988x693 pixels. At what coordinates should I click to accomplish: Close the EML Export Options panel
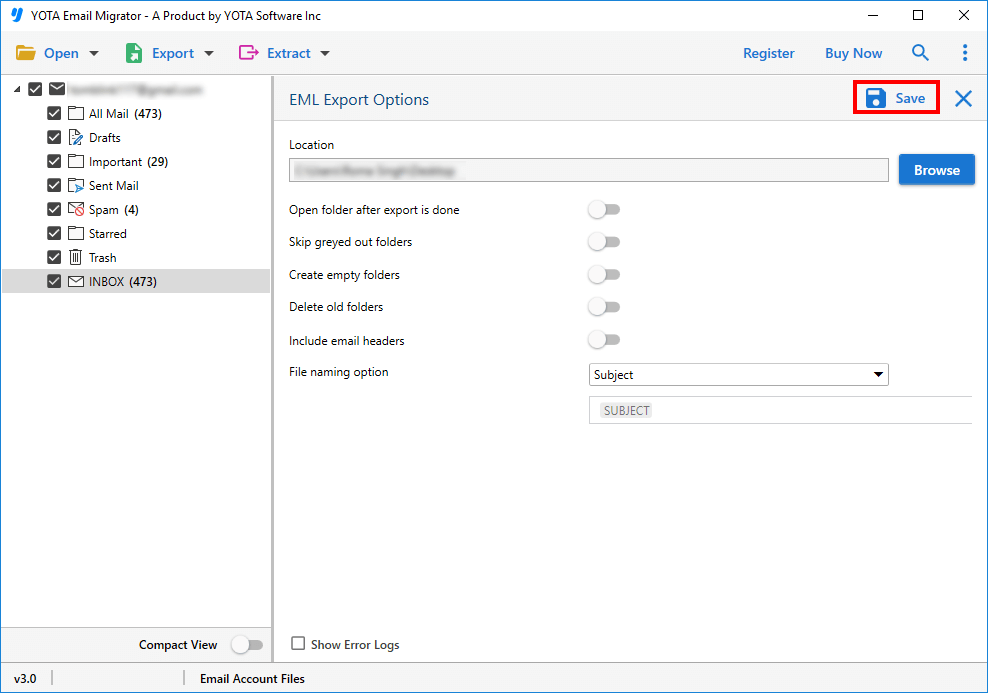[x=963, y=98]
